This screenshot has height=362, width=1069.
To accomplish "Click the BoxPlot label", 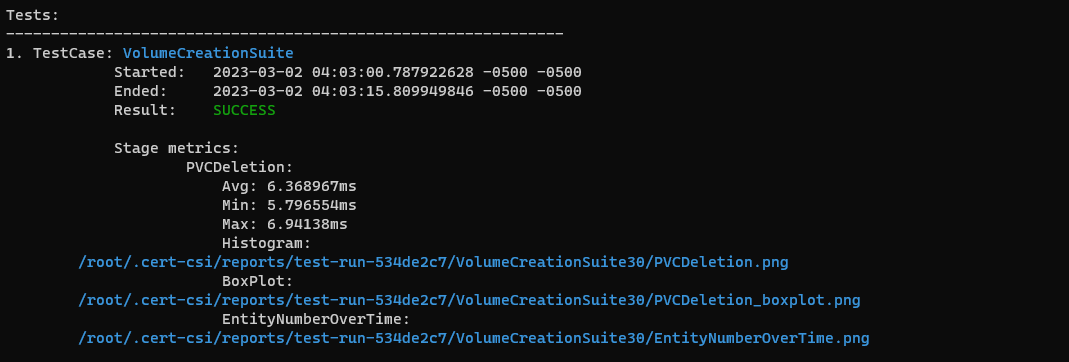I will [x=258, y=281].
